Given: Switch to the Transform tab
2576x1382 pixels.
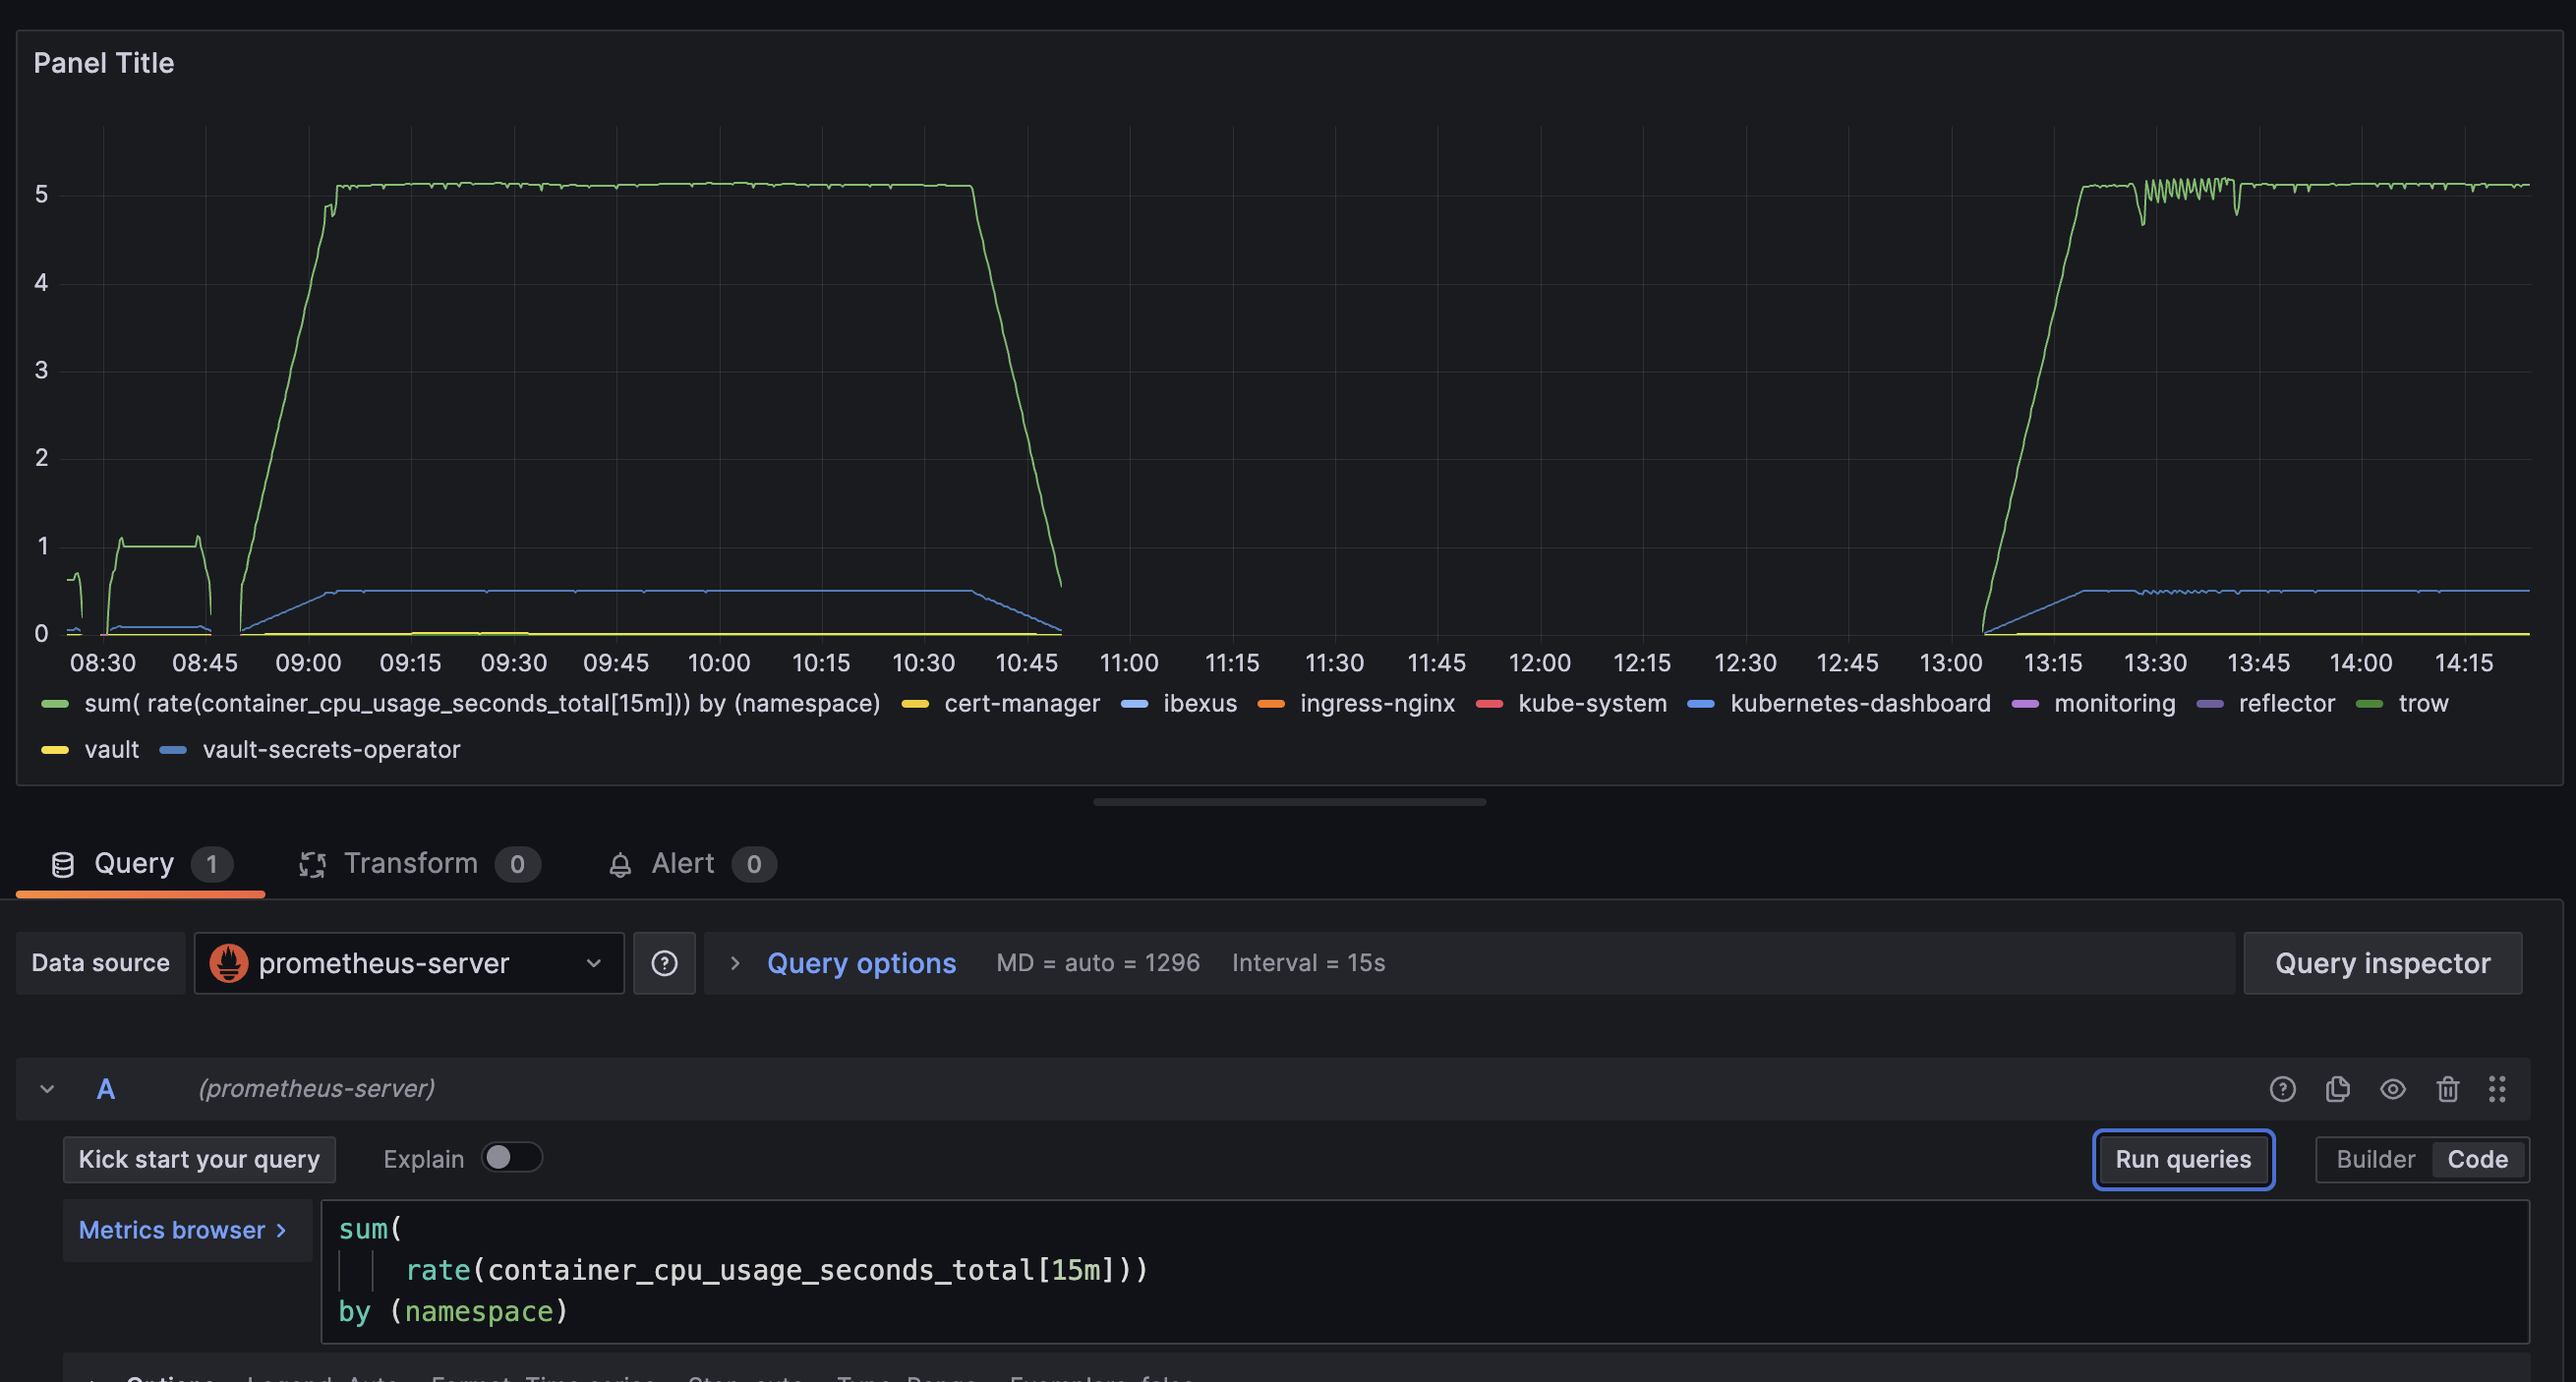Looking at the screenshot, I should 418,864.
